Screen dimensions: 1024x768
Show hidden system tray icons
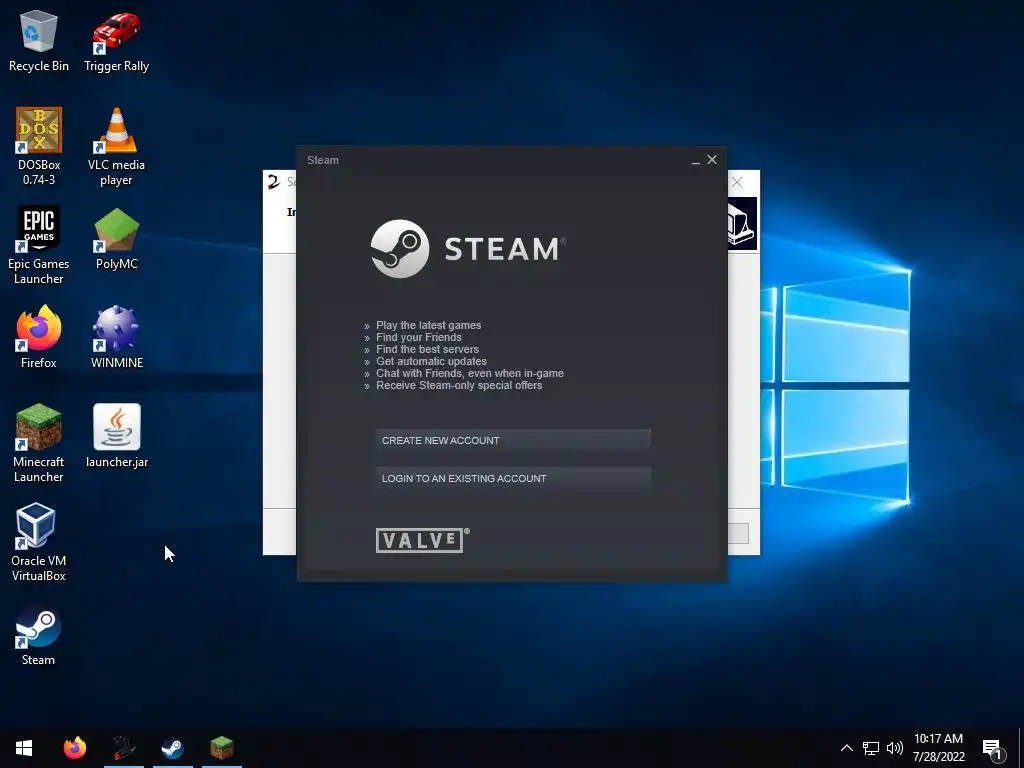(846, 748)
